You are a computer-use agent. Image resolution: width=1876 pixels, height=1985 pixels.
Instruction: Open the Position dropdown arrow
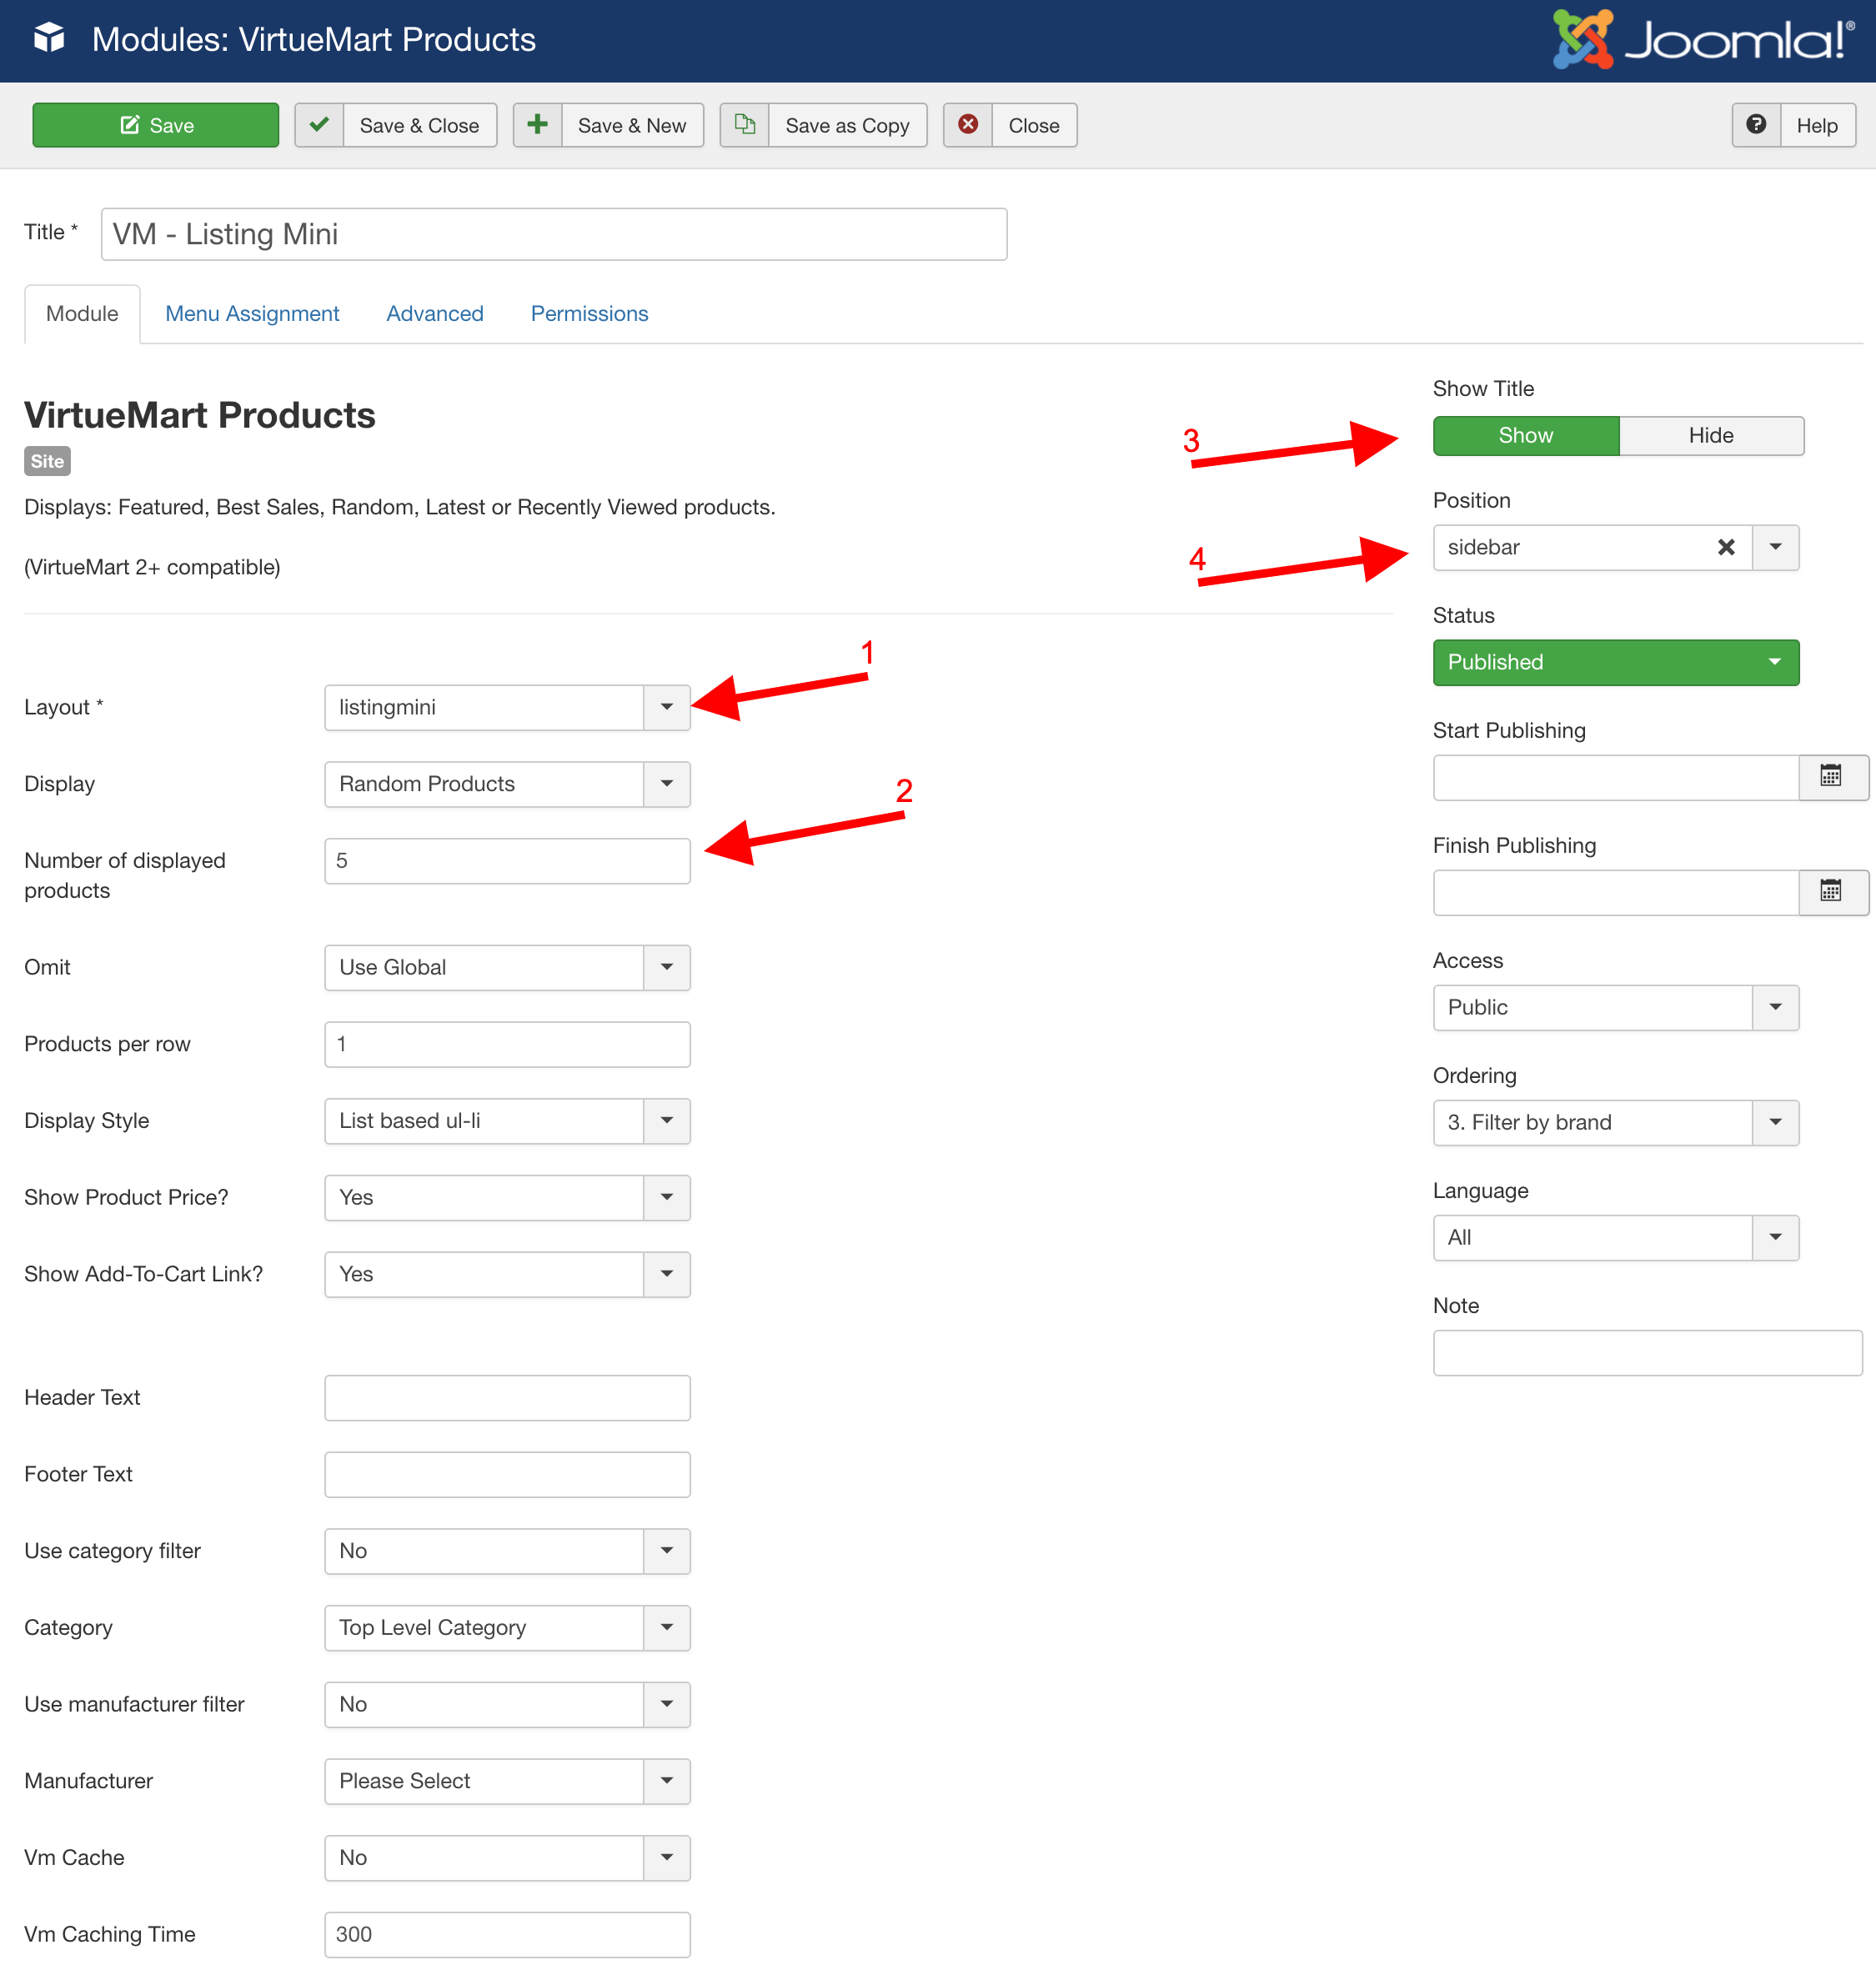click(1775, 547)
